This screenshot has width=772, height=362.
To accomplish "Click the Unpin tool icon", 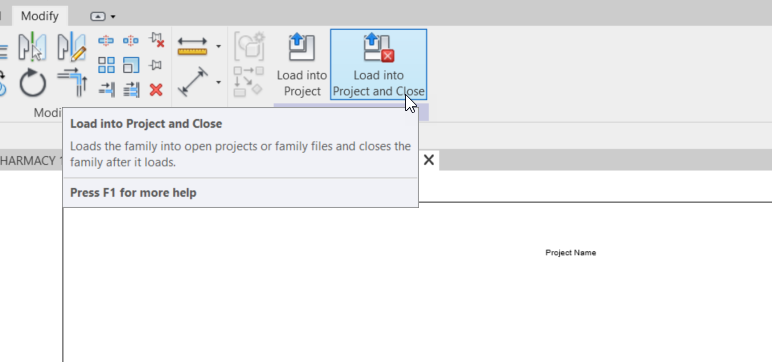I will [x=156, y=40].
